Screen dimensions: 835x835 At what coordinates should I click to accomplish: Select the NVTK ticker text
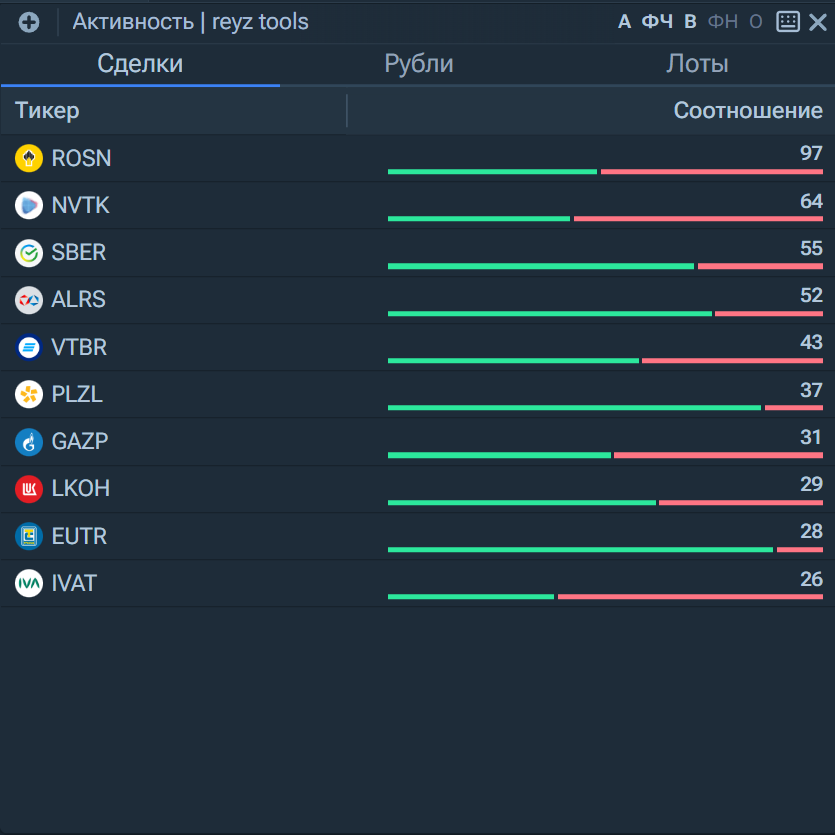(x=80, y=205)
